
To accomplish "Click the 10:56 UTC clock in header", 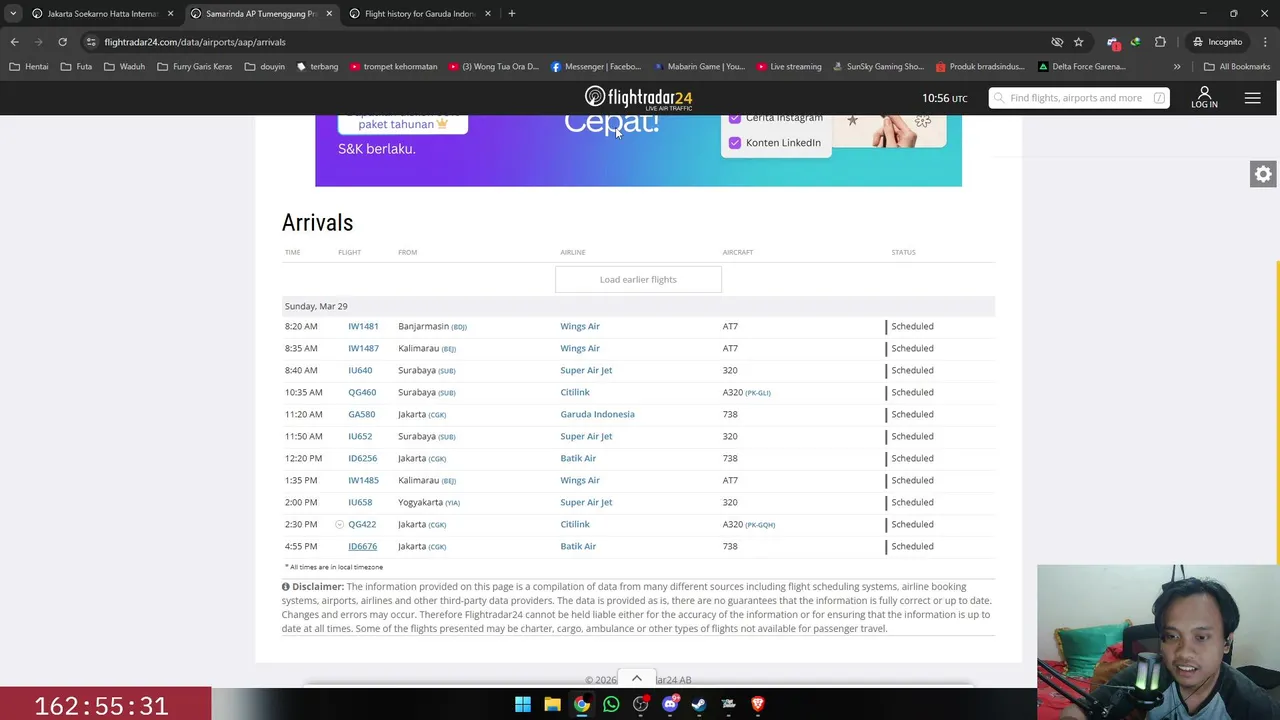I will pyautogui.click(x=944, y=98).
